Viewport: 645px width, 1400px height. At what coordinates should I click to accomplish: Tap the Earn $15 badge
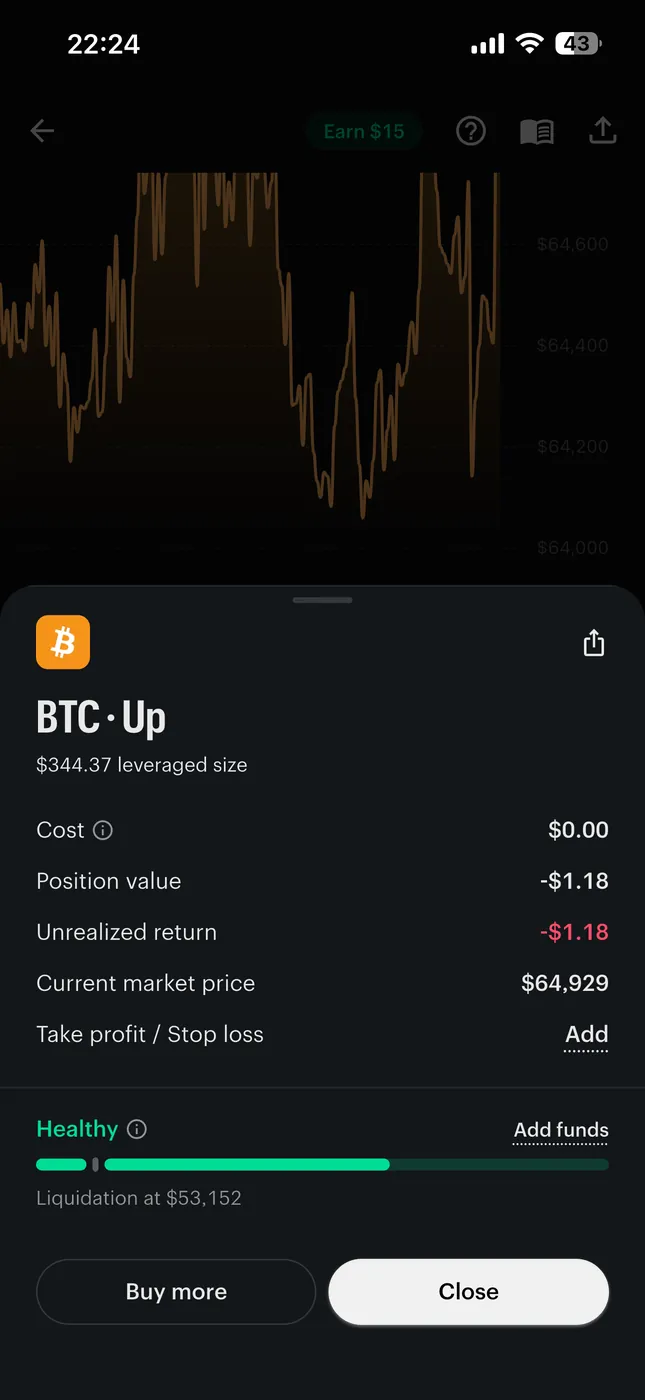pos(364,131)
